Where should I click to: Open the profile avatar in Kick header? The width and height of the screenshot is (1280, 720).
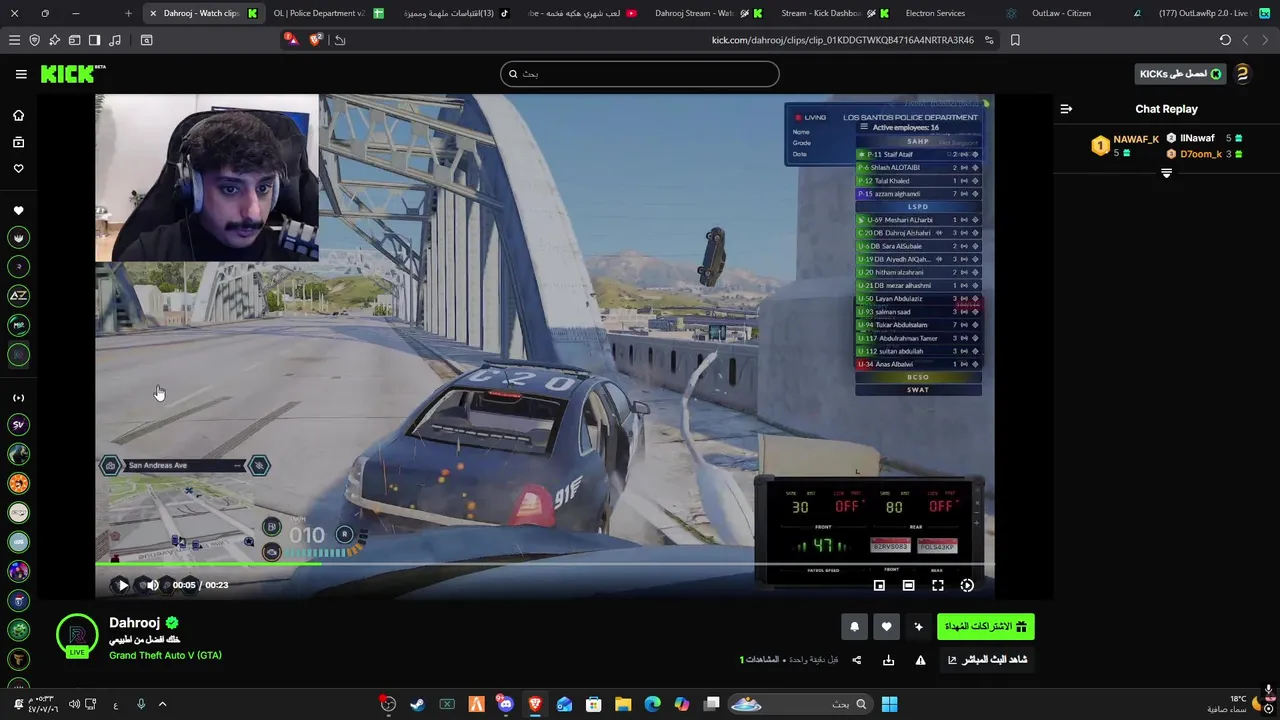tap(1242, 74)
